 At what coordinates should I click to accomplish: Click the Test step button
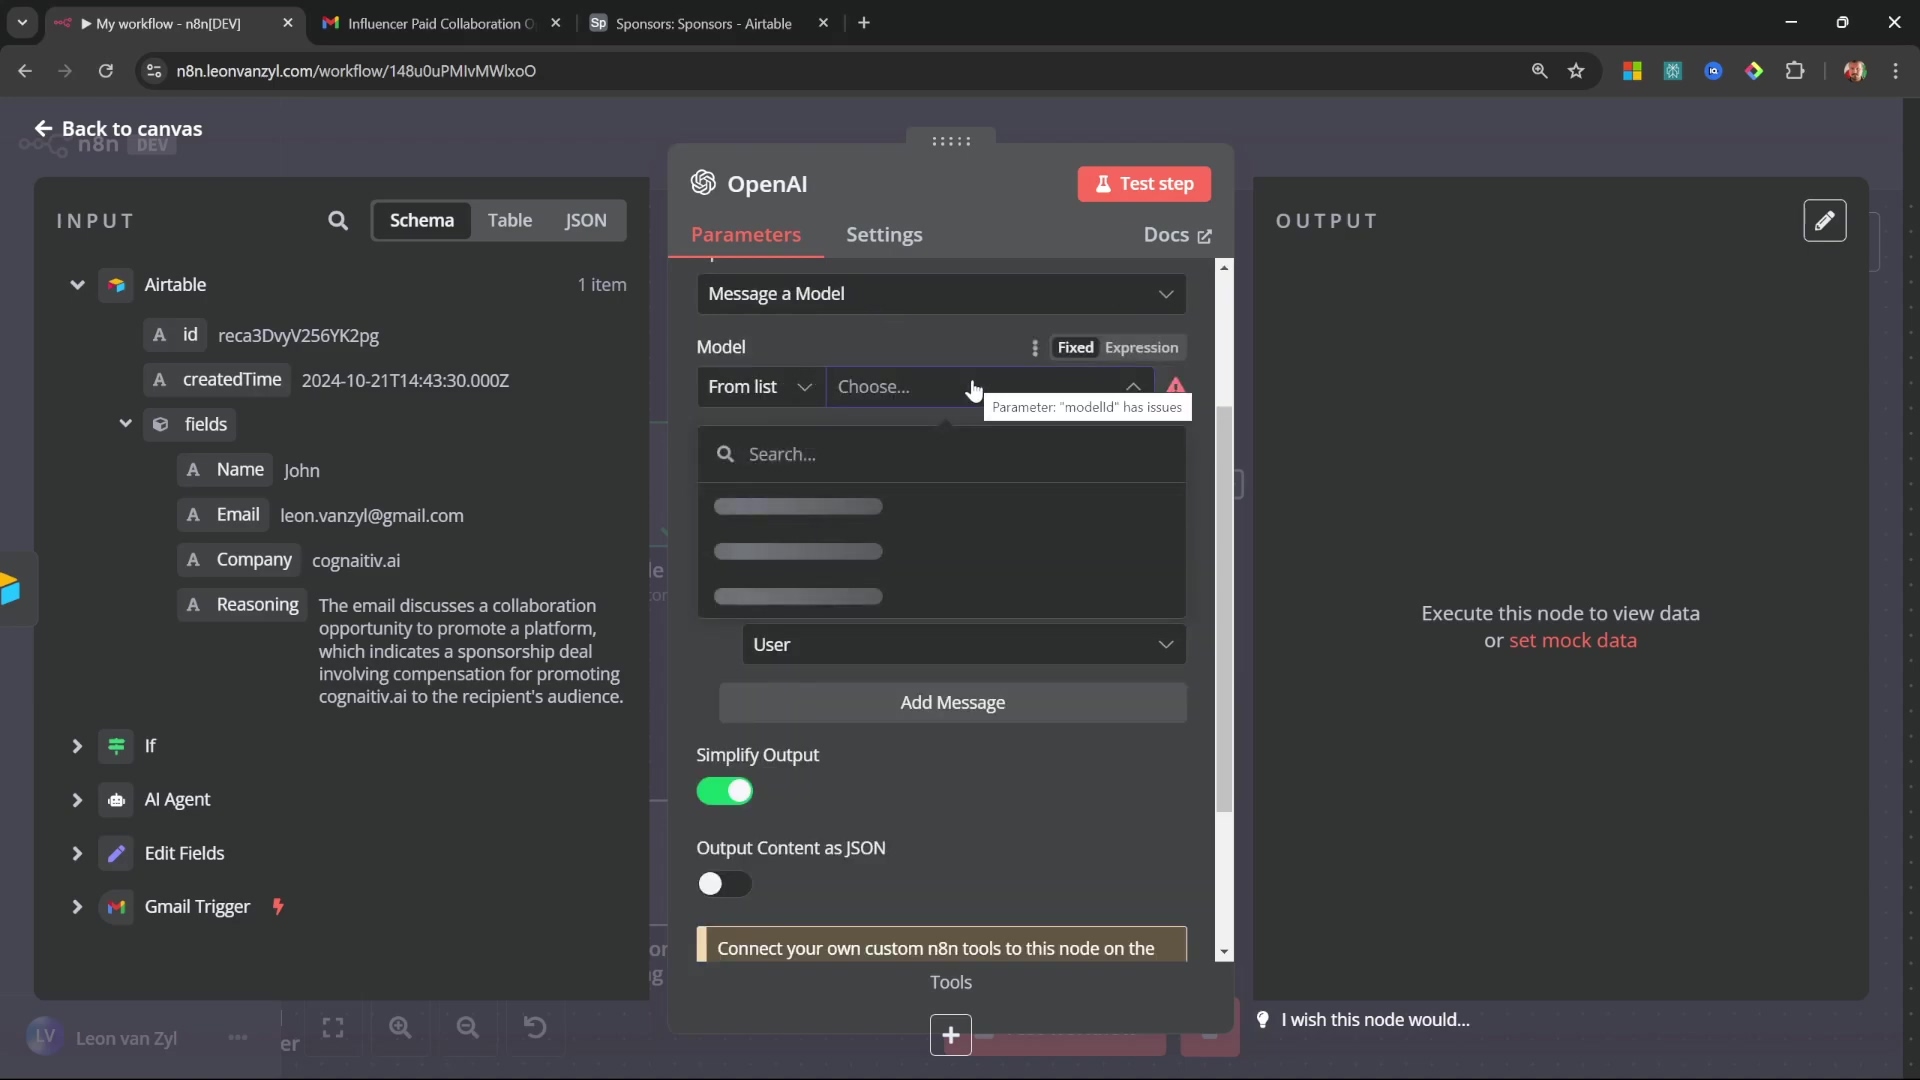click(1144, 184)
